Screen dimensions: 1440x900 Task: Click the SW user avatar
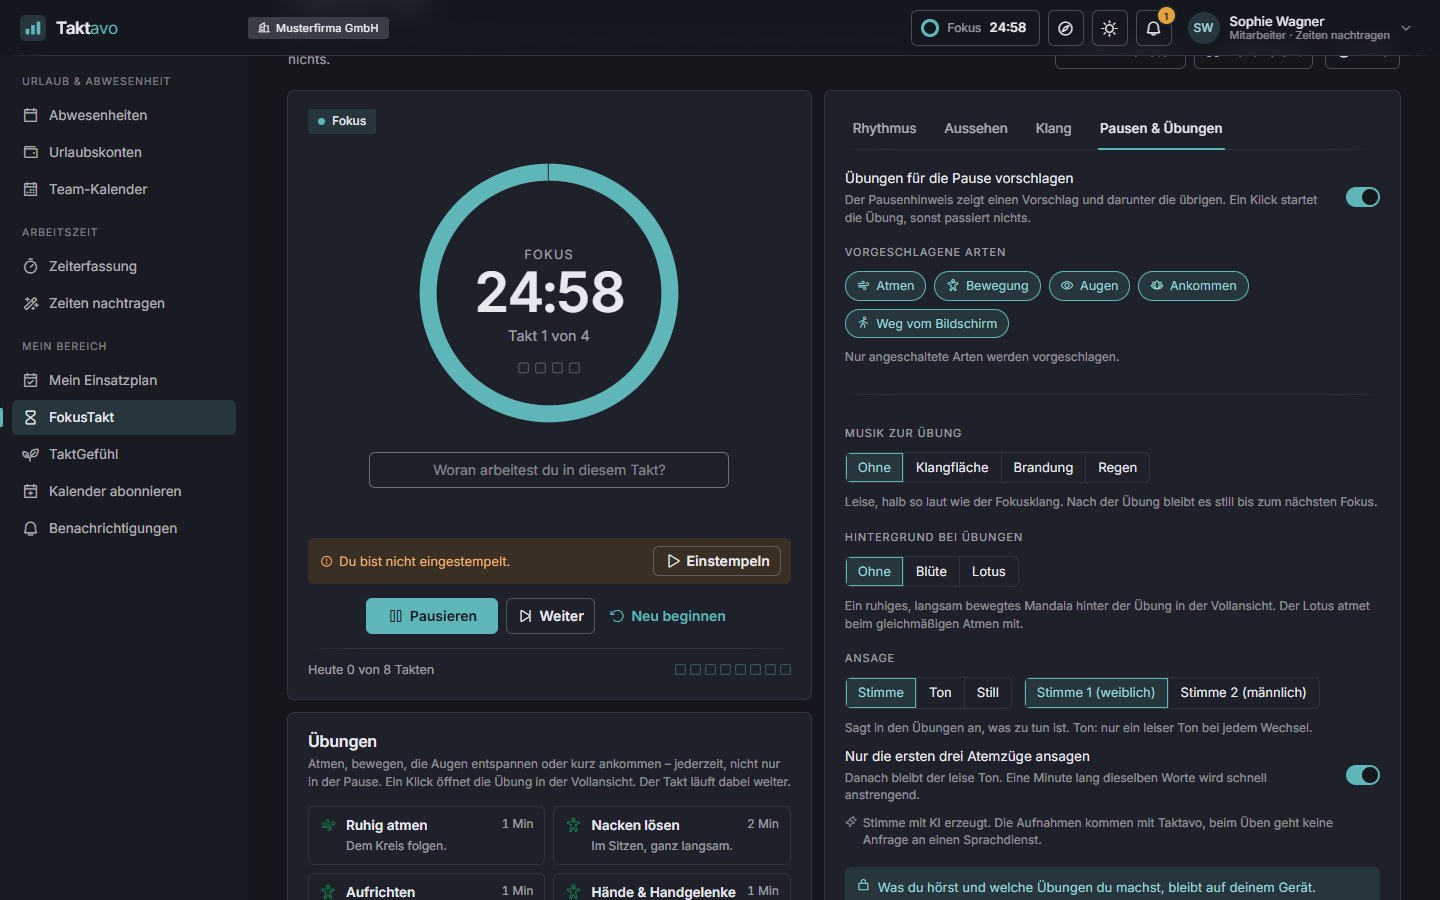pyautogui.click(x=1204, y=28)
